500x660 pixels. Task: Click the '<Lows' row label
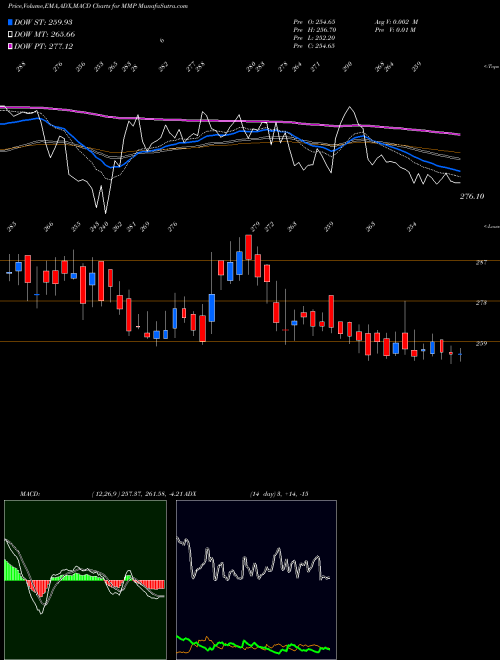tap(492, 226)
